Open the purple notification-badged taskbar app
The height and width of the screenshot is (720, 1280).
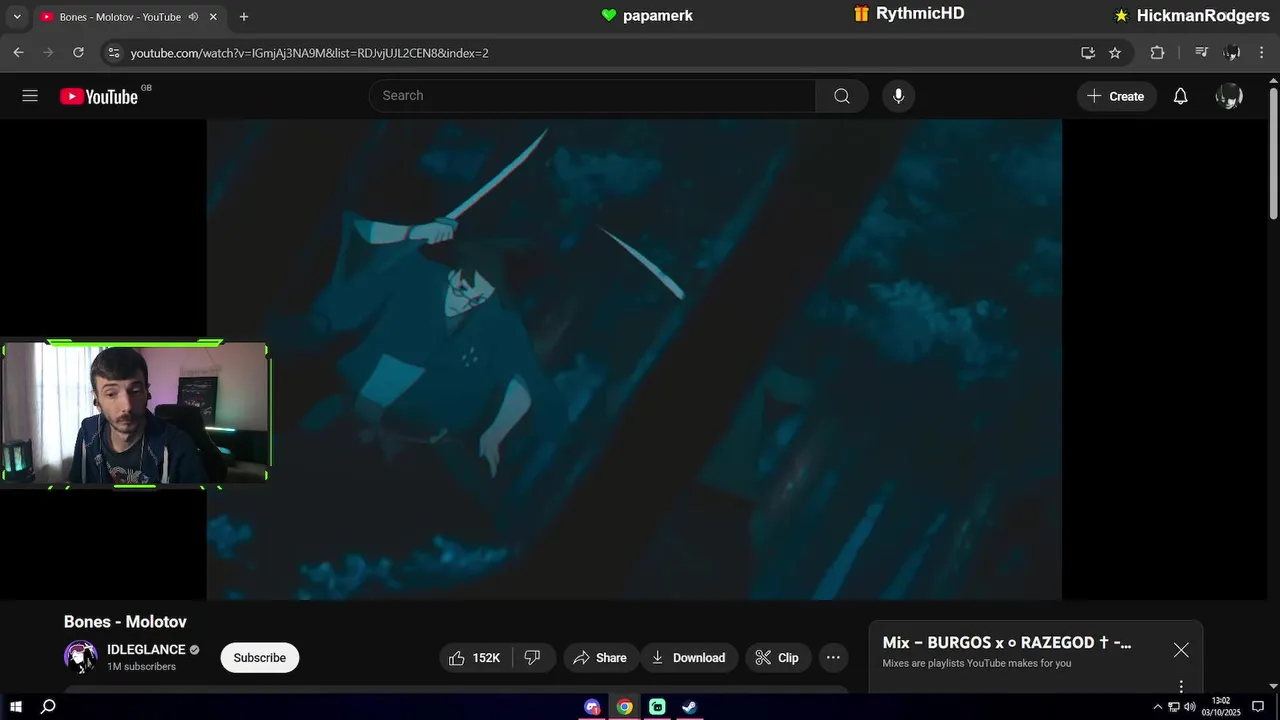(x=592, y=707)
